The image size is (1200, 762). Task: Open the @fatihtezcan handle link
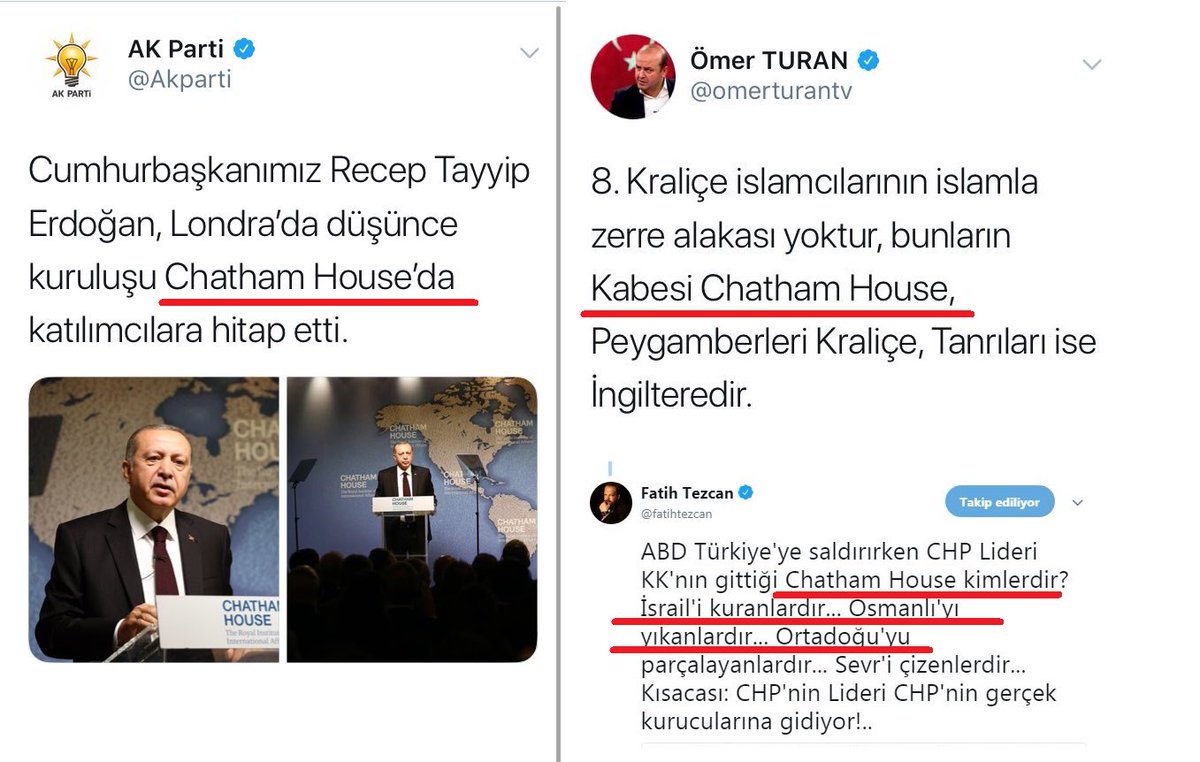(x=676, y=513)
